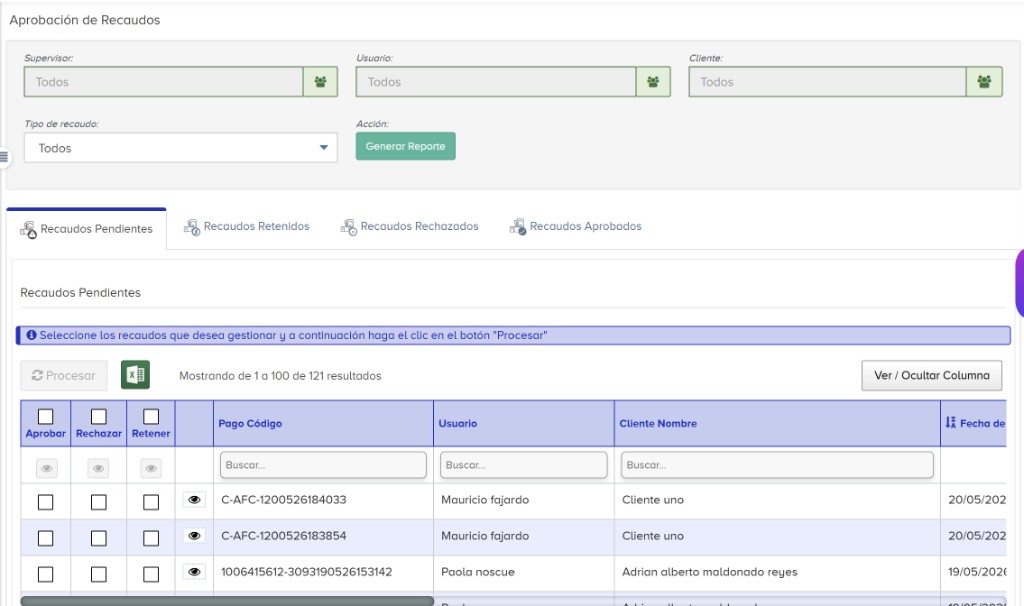This screenshot has width=1024, height=606.
Task: Tick Aprobar checkbox for C-AFC-1200526184033
Action: 46,502
